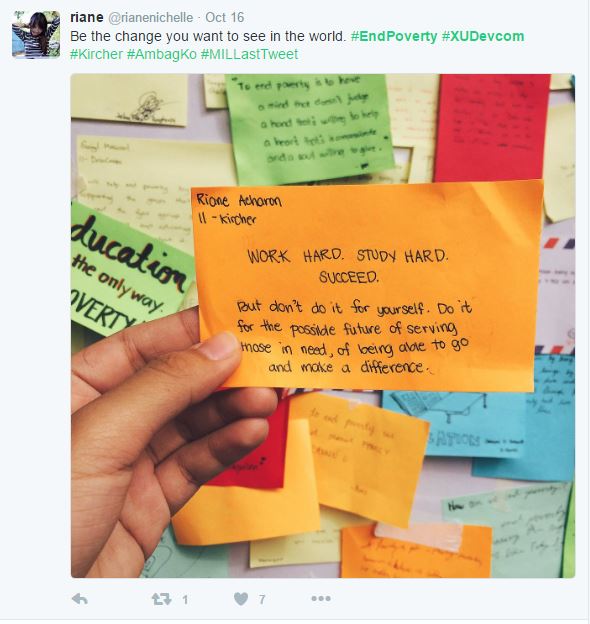Image resolution: width=590 pixels, height=624 pixels.
Task: Click the green note about ending poverty
Action: click(x=308, y=127)
